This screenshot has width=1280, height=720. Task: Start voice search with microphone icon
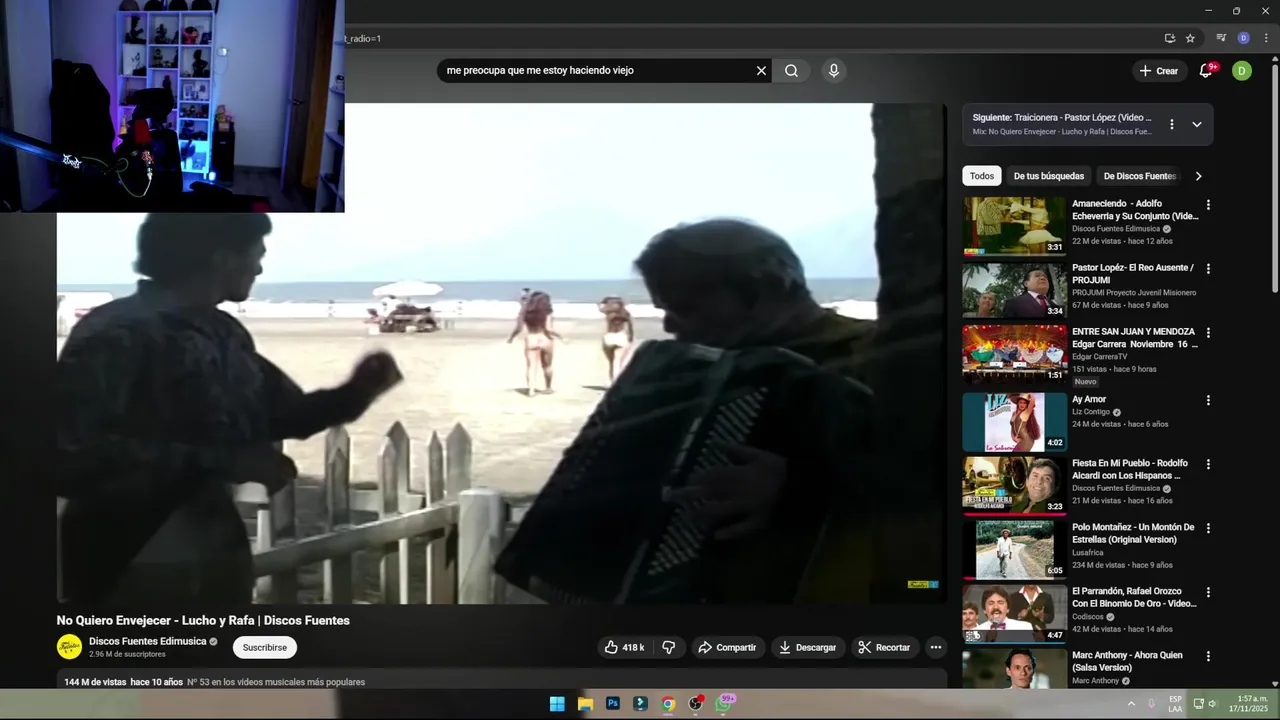click(x=834, y=71)
